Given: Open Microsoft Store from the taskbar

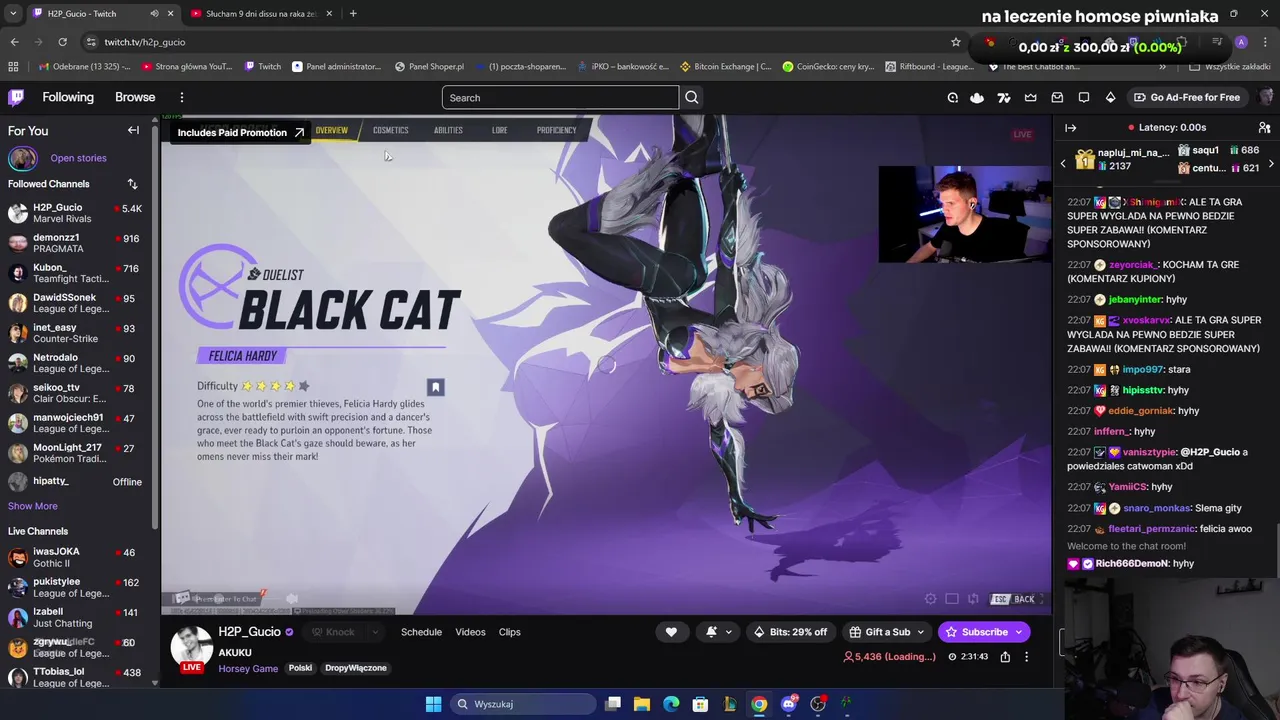Looking at the screenshot, I should point(700,704).
